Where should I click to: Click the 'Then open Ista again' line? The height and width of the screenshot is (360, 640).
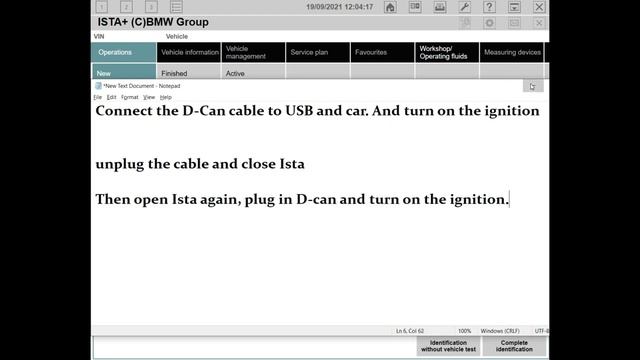coord(302,199)
